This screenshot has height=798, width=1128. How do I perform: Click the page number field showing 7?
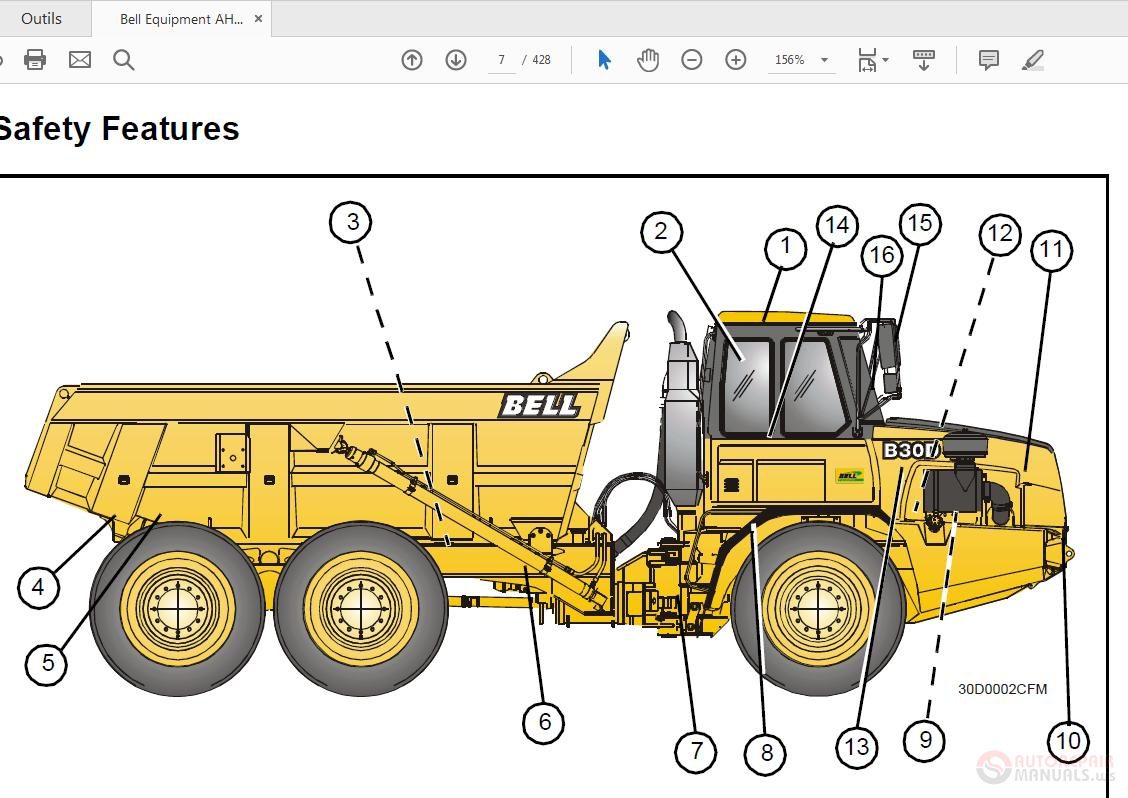501,60
